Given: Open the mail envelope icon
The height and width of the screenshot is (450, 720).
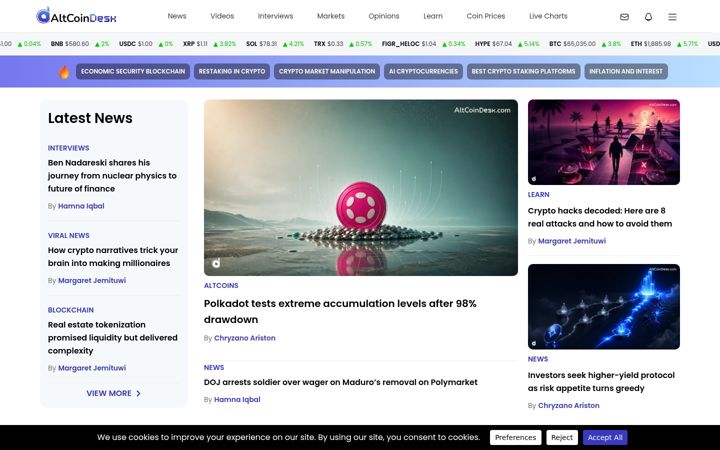Looking at the screenshot, I should pyautogui.click(x=624, y=17).
